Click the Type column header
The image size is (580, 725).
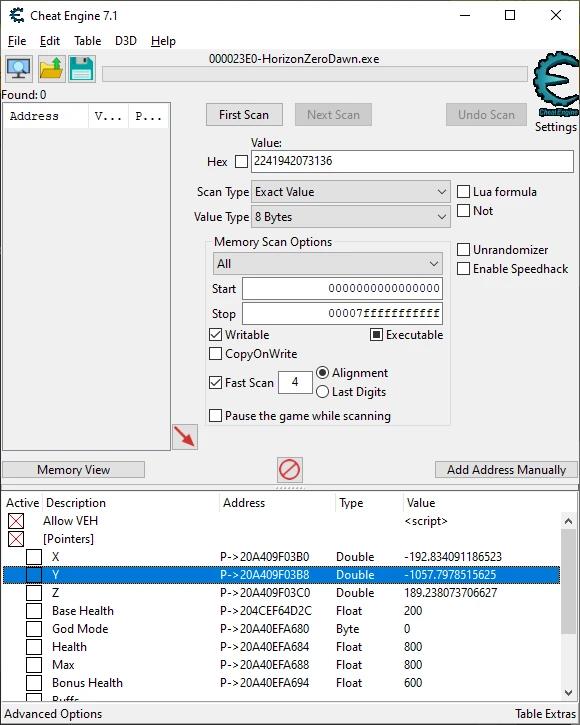369,503
